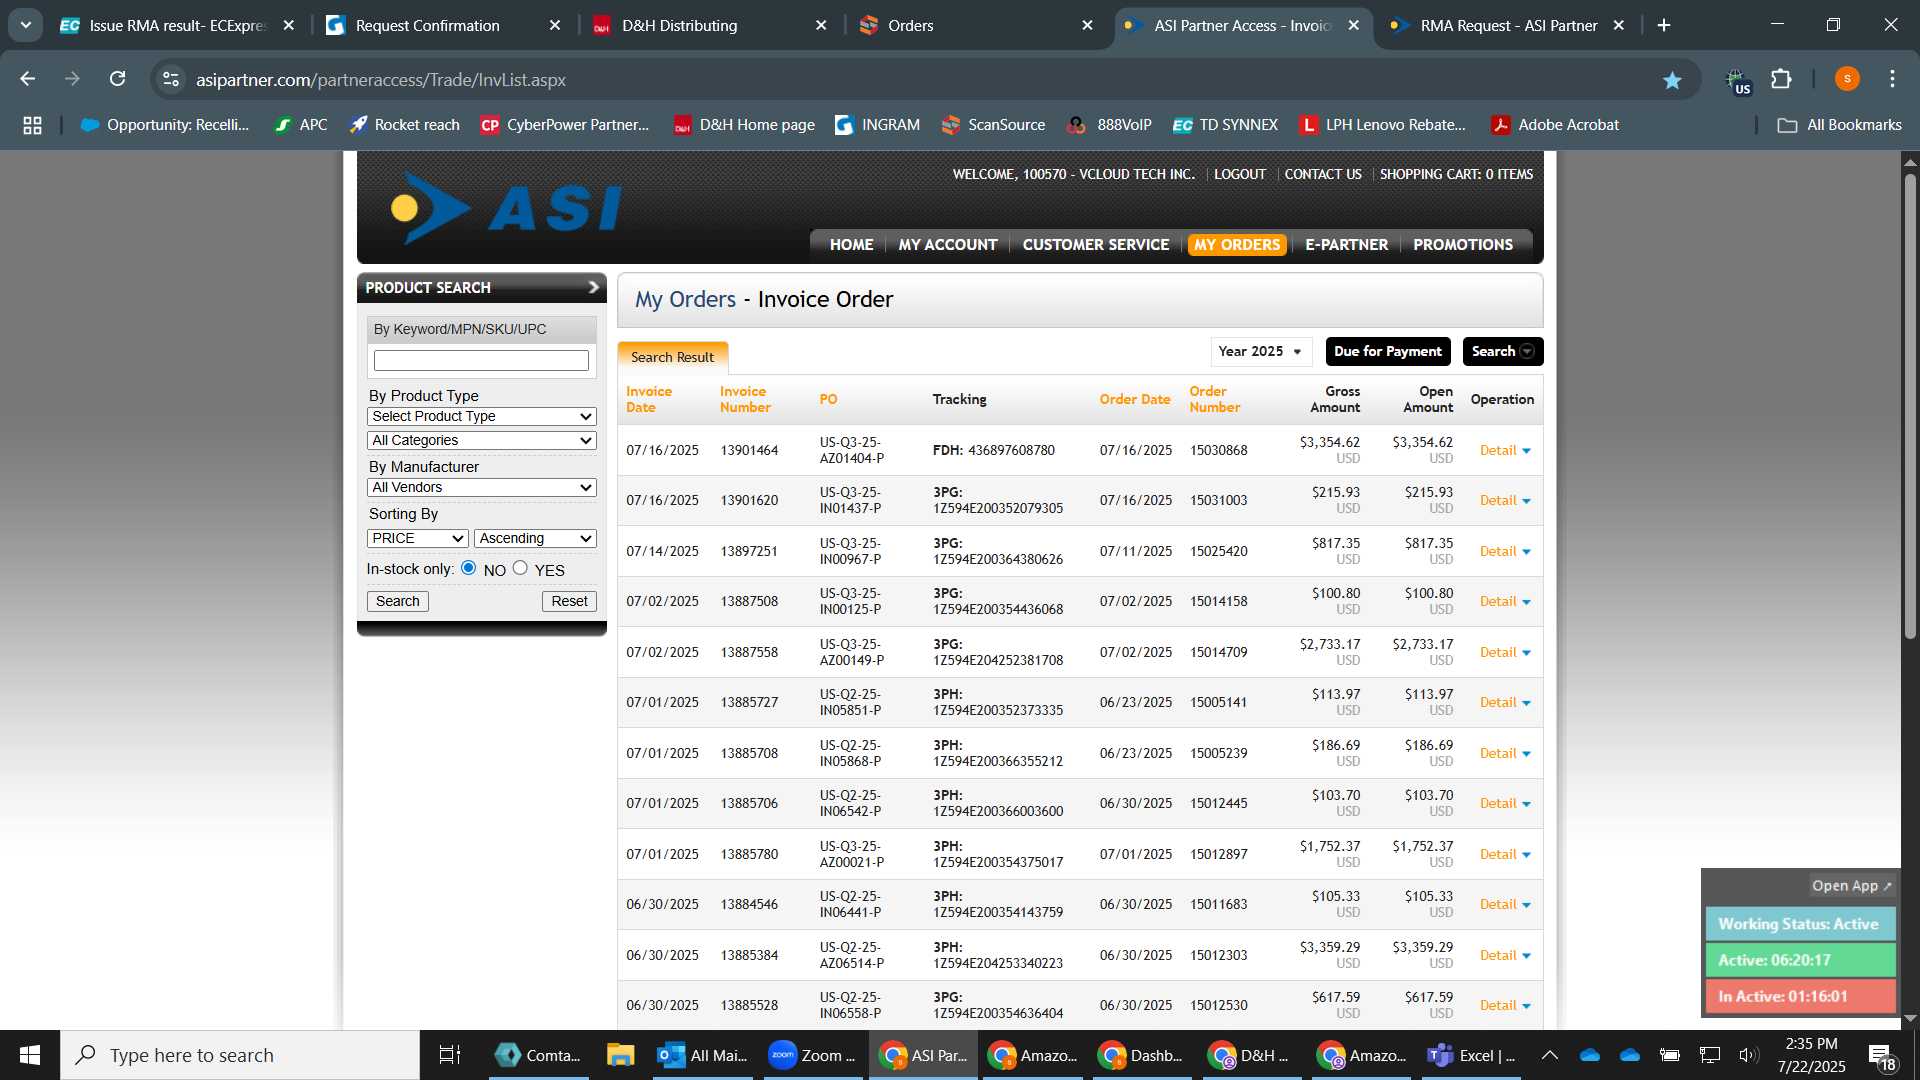This screenshot has height=1080, width=1920.
Task: Switch to RMA Request - ASI Partner tab
Action: [1508, 25]
